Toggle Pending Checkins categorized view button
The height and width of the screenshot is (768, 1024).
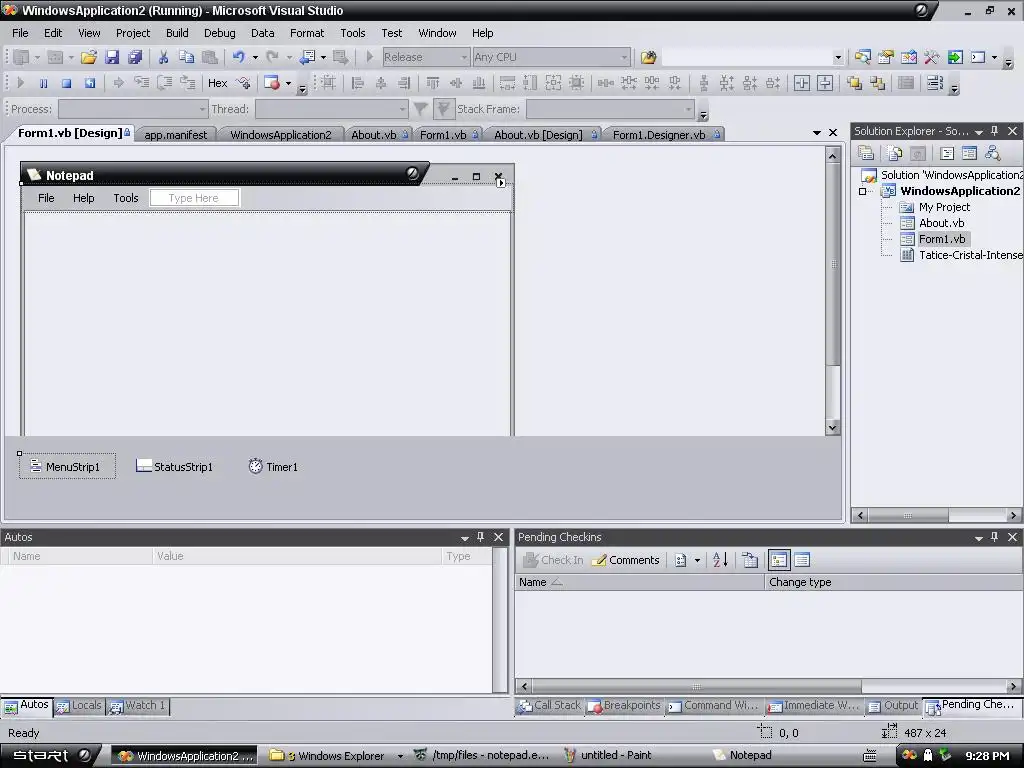tap(778, 560)
